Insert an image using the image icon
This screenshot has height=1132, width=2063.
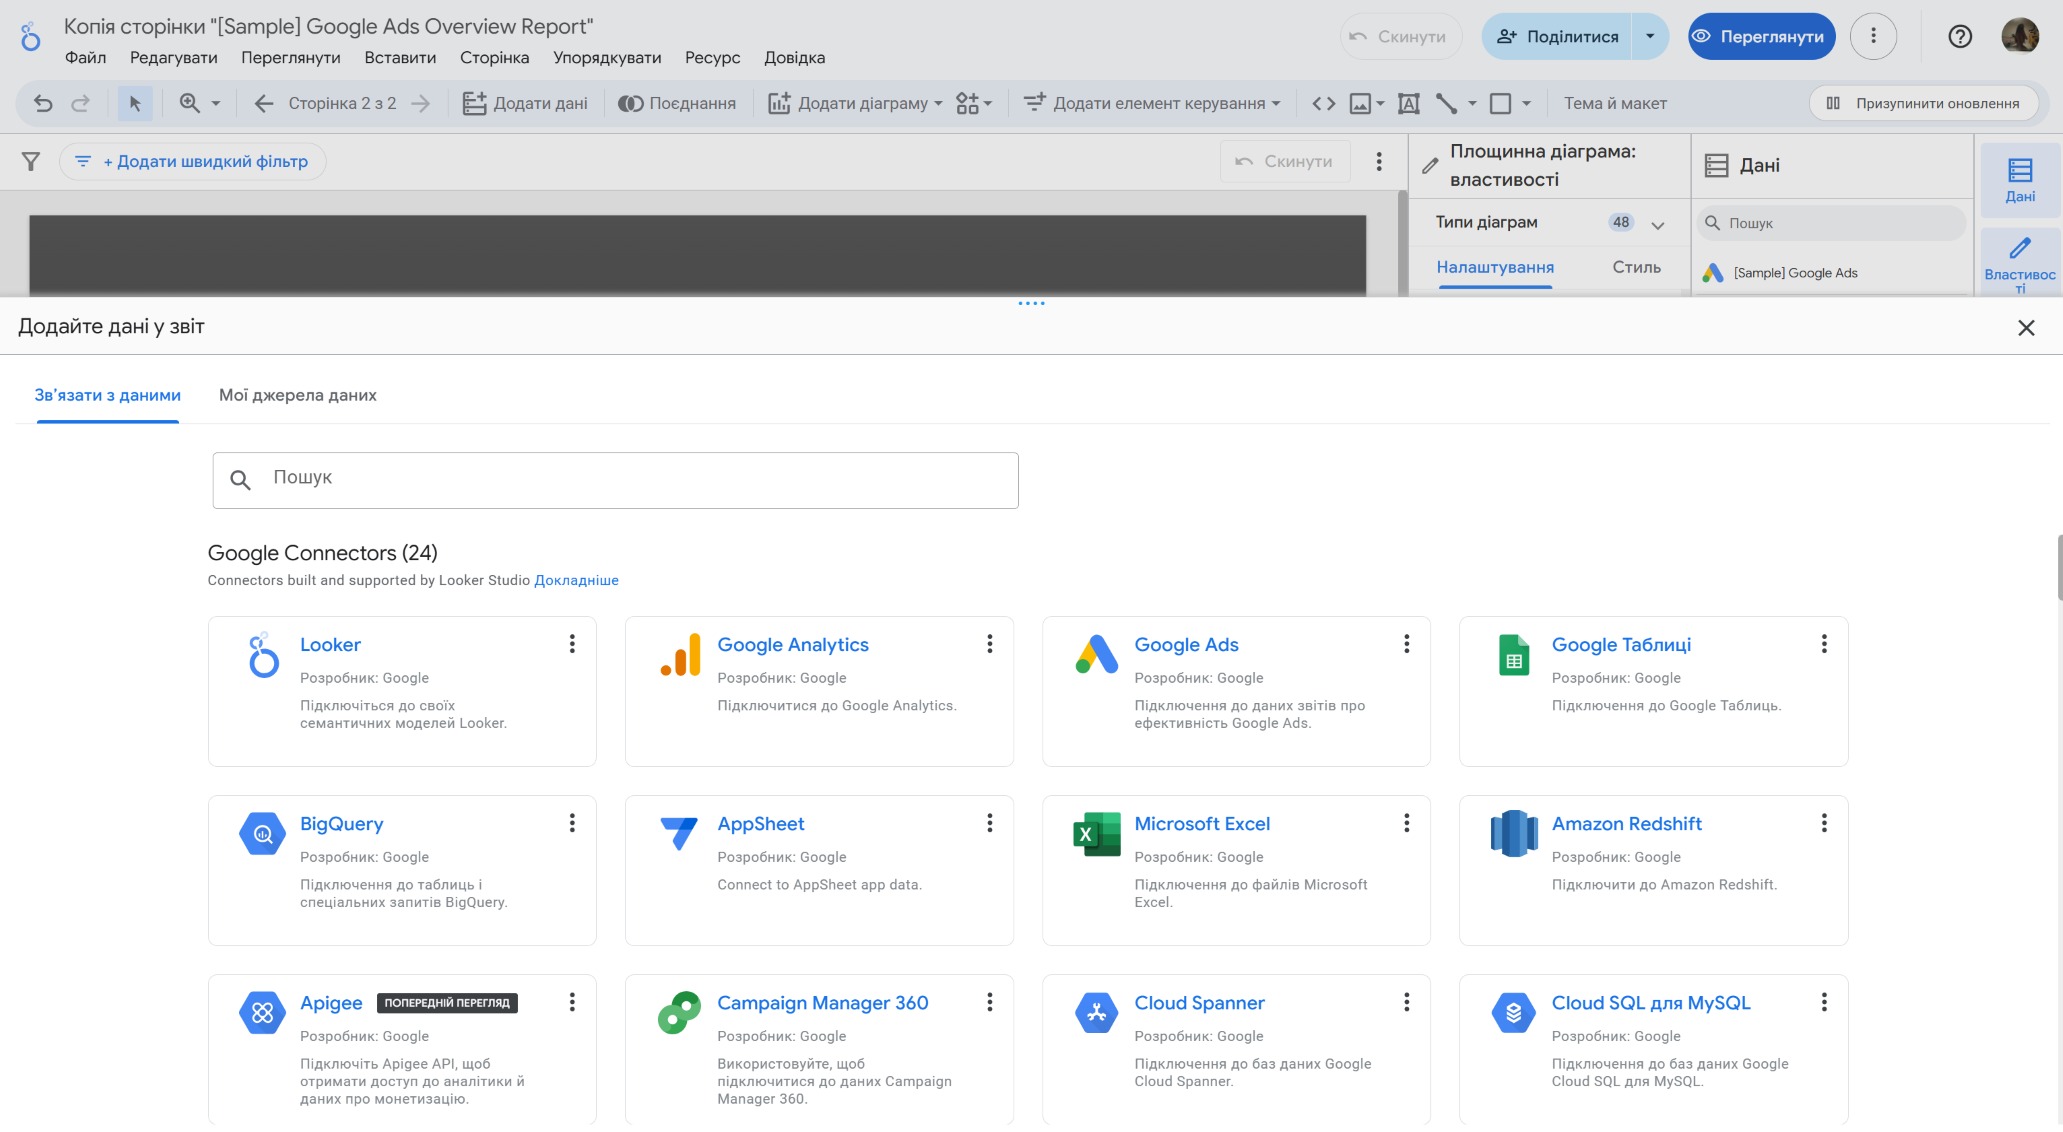(x=1360, y=103)
